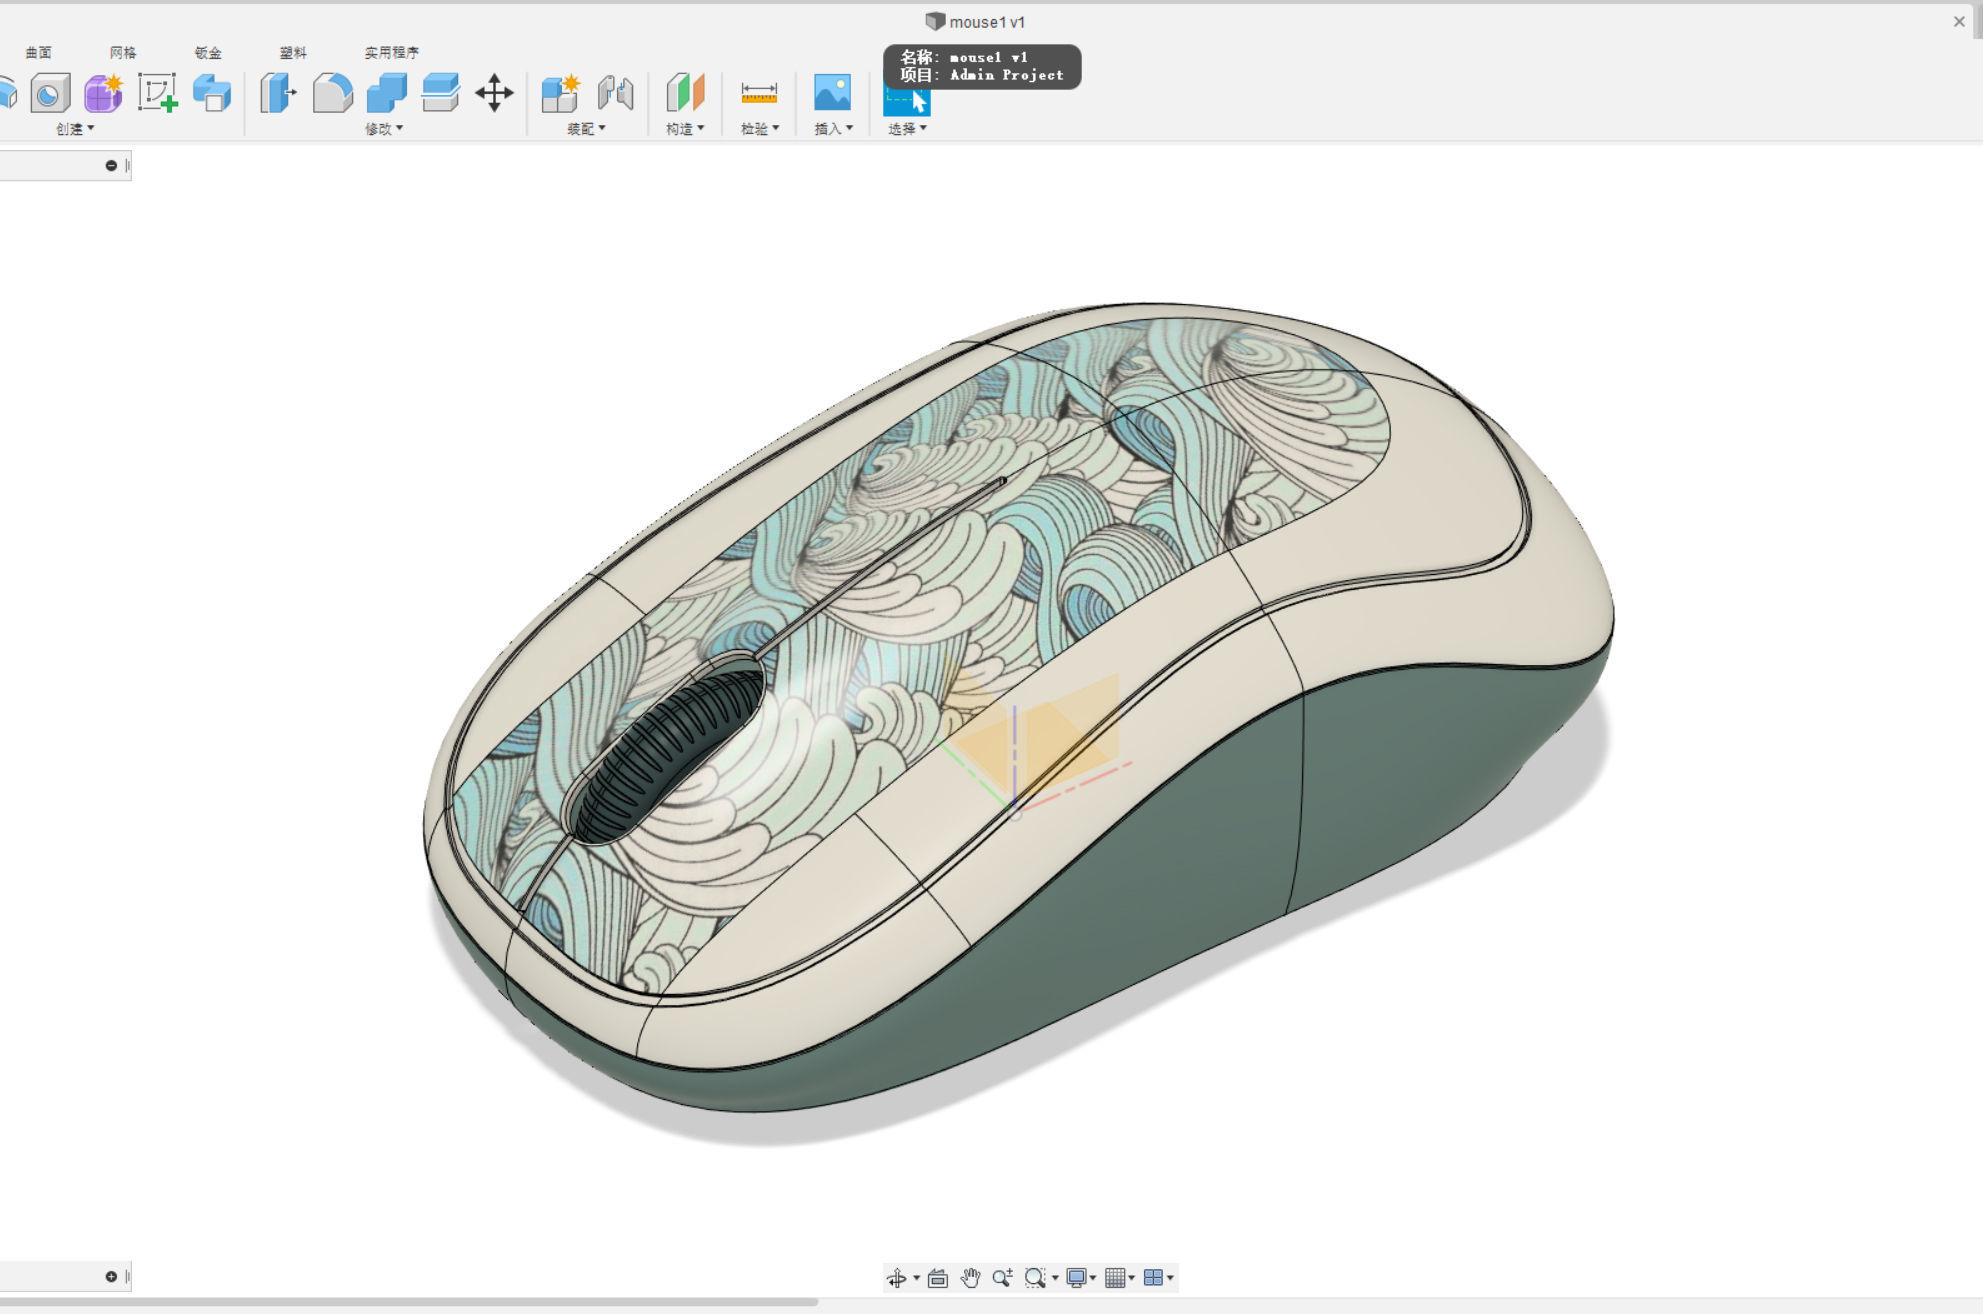Click the Combine bodies icon
Screen dimensions: 1983x1314
point(386,93)
